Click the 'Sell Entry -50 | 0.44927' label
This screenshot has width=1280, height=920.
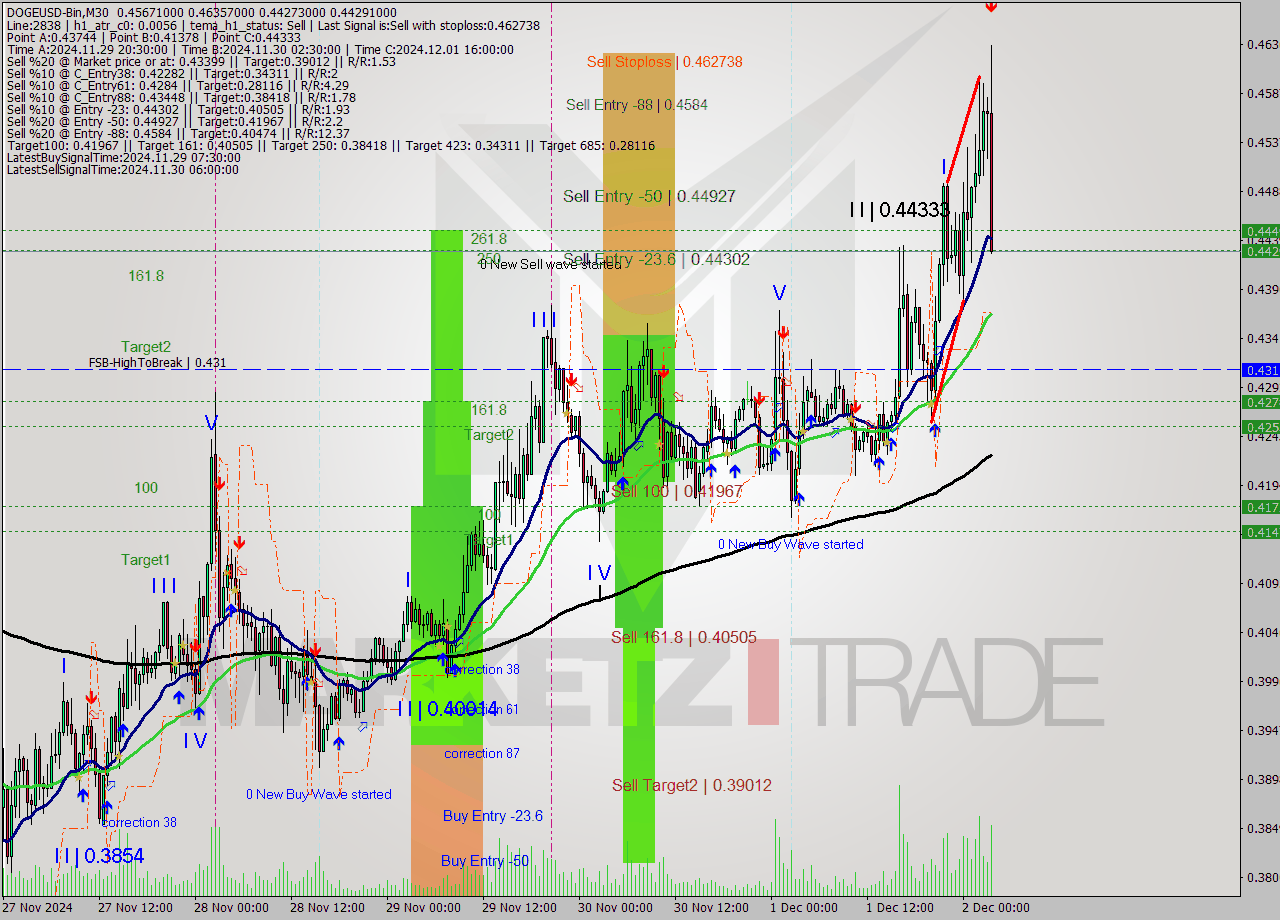click(x=649, y=197)
